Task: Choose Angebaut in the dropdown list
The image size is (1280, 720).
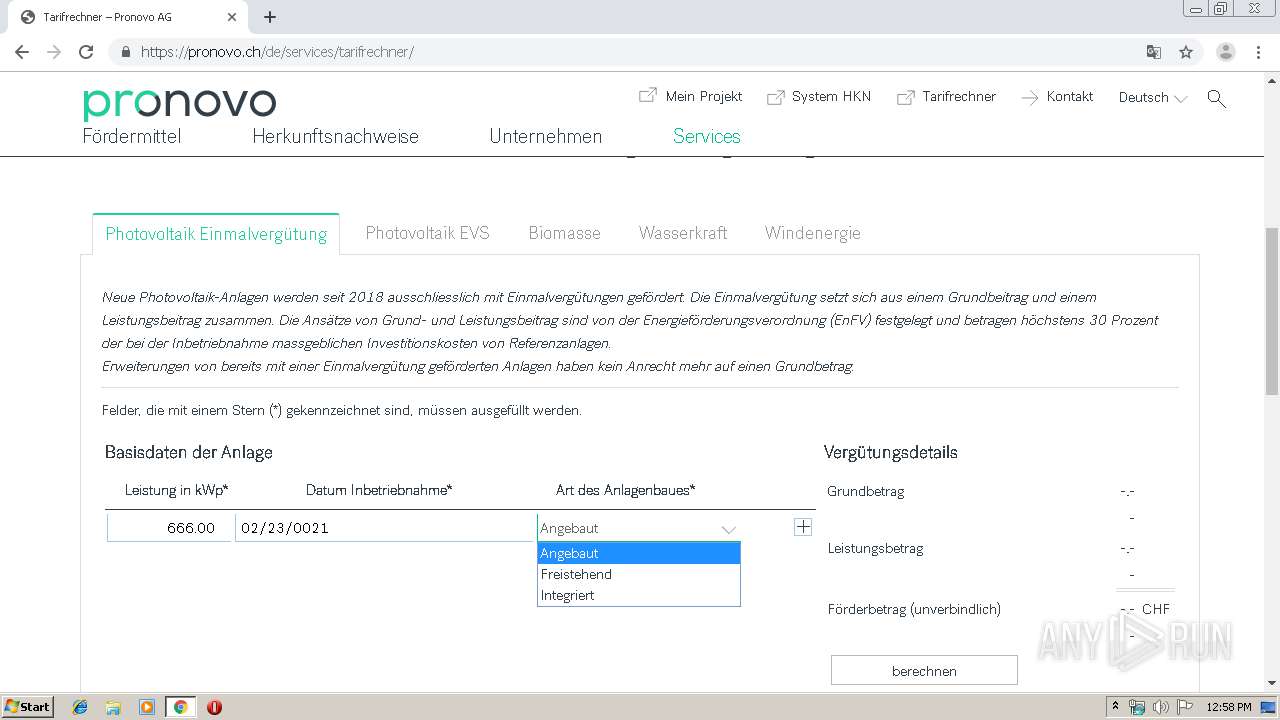Action: pyautogui.click(x=638, y=553)
